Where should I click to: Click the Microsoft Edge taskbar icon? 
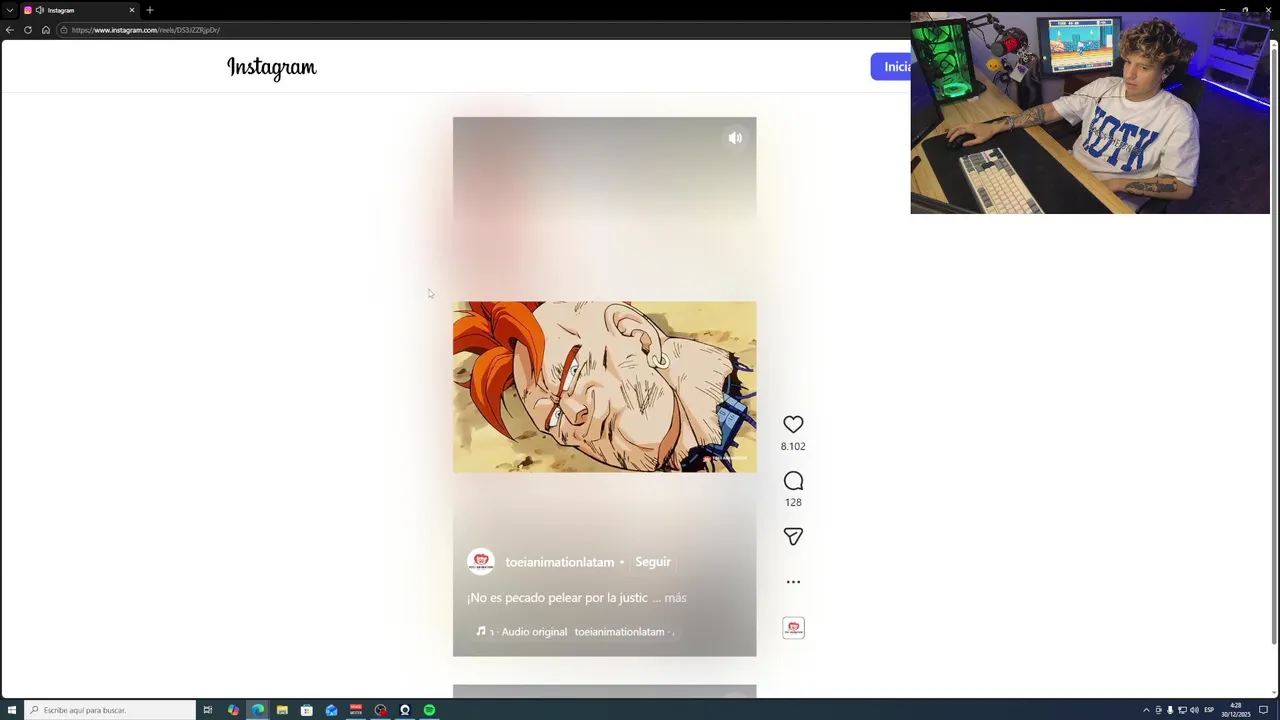point(258,710)
